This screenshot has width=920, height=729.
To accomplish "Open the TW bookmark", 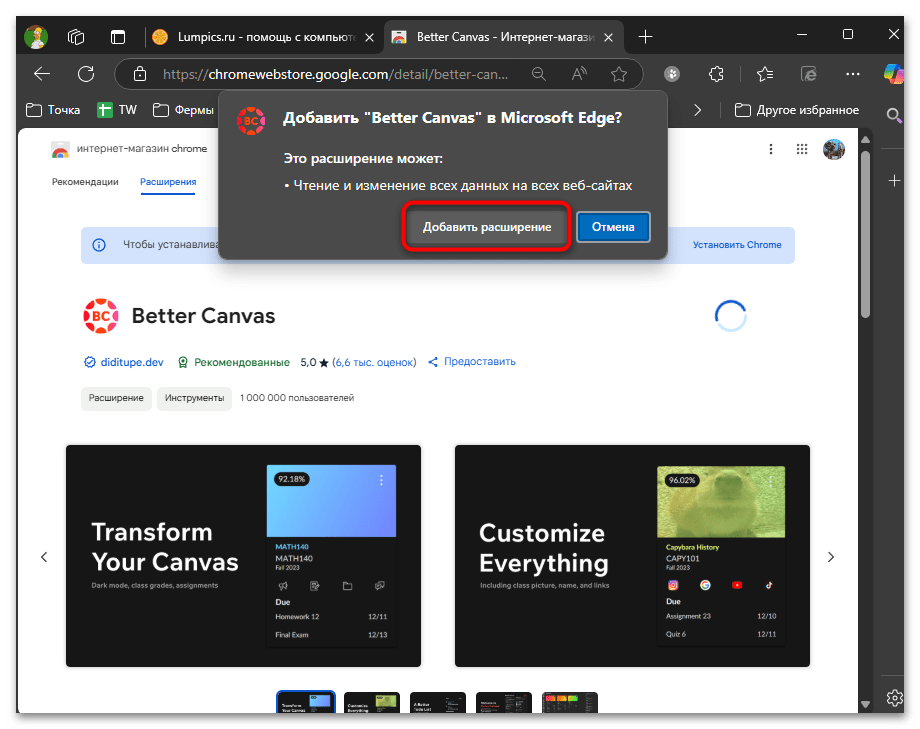I will pyautogui.click(x=117, y=110).
